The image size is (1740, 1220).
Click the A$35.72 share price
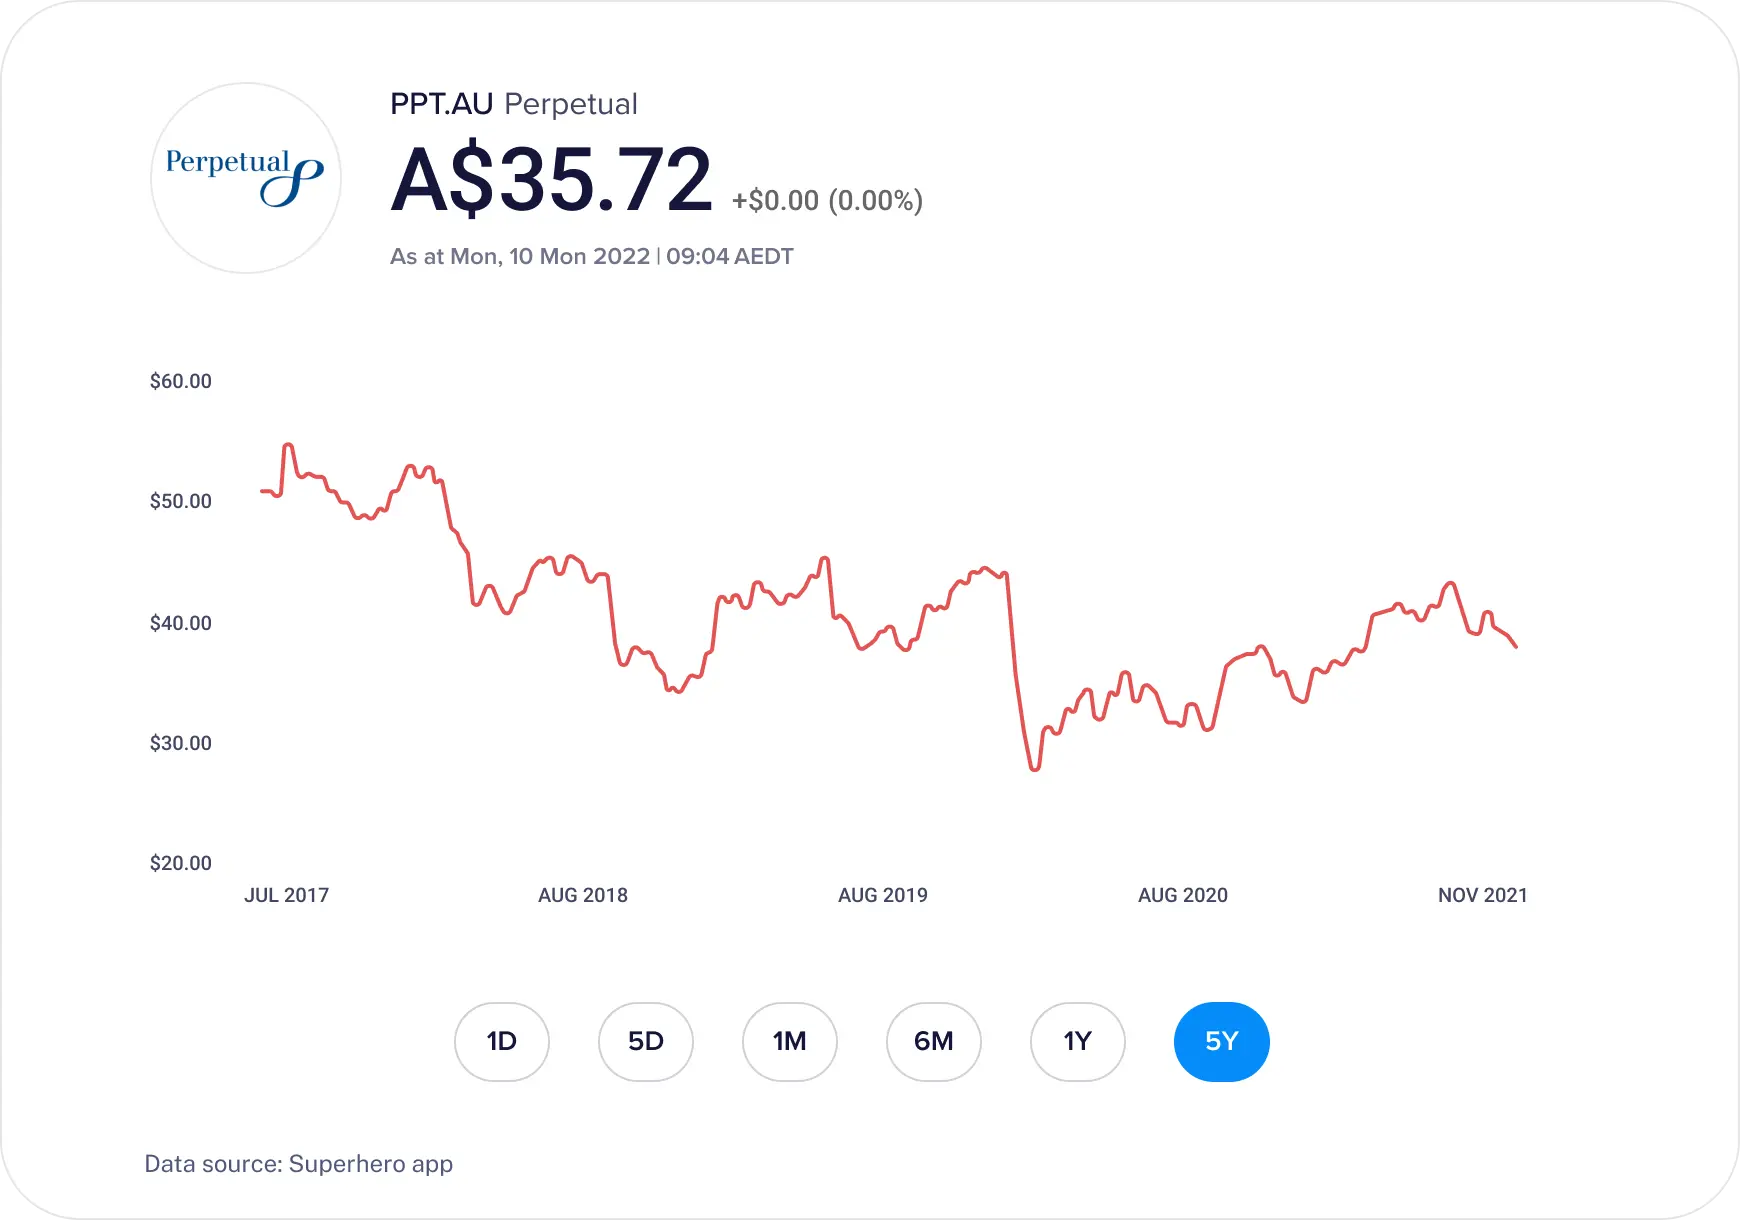[551, 180]
